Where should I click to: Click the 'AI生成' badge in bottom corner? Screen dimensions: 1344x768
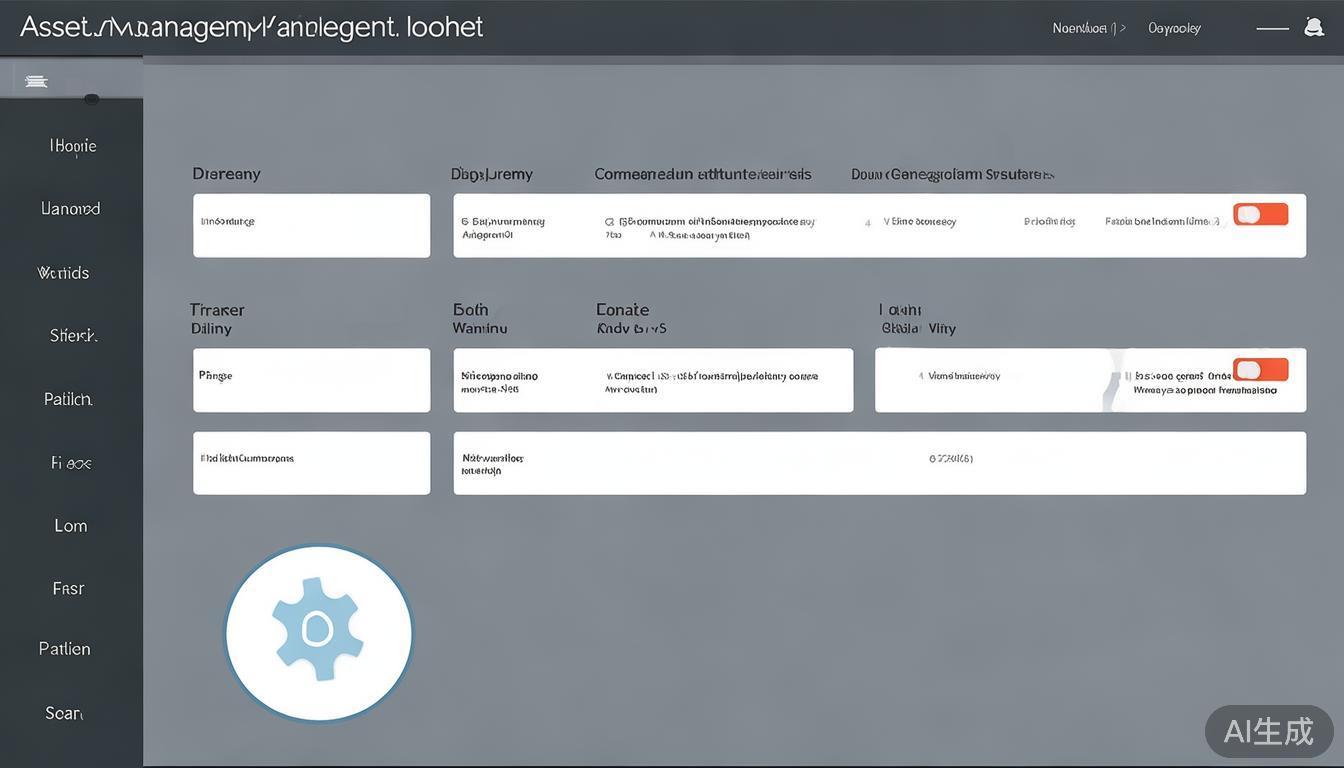tap(1268, 731)
